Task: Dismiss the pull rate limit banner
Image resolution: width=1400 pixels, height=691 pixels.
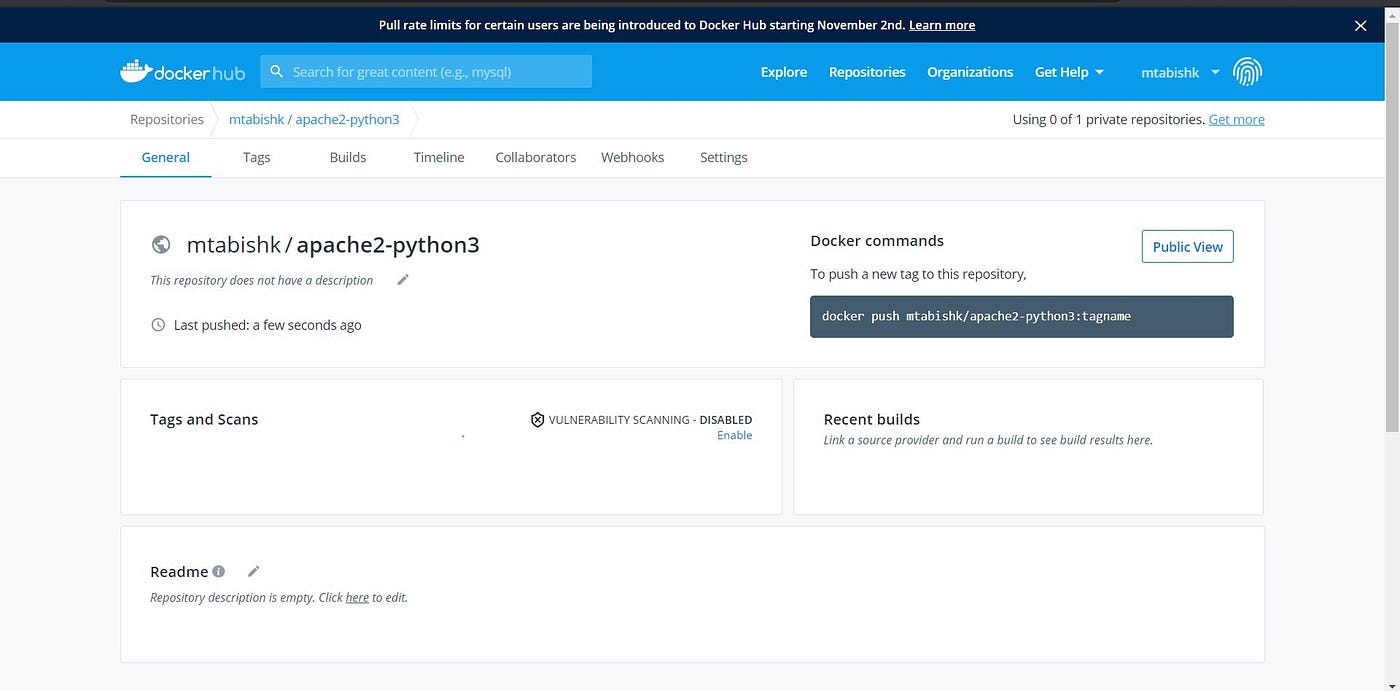Action: coord(1360,26)
